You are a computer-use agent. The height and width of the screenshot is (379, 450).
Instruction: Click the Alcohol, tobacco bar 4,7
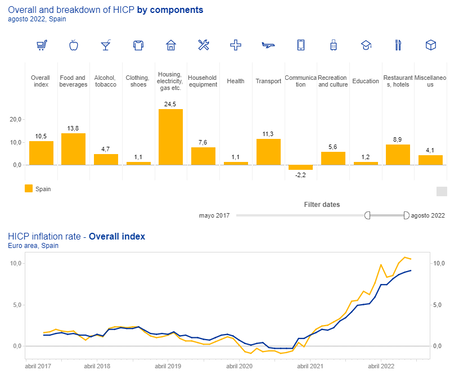(106, 159)
